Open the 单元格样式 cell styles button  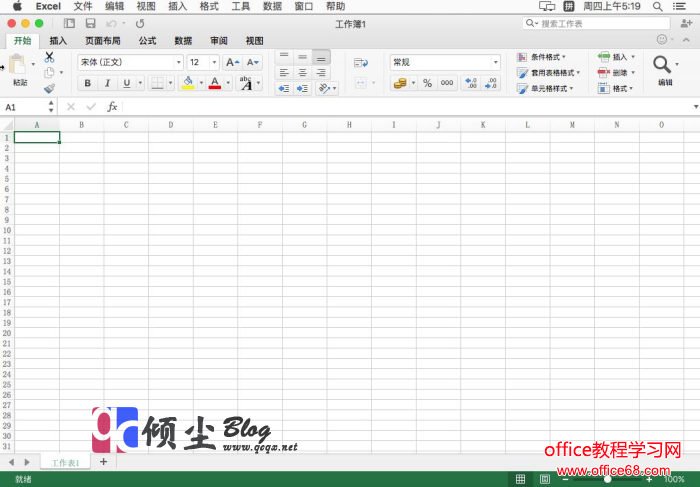pos(545,88)
